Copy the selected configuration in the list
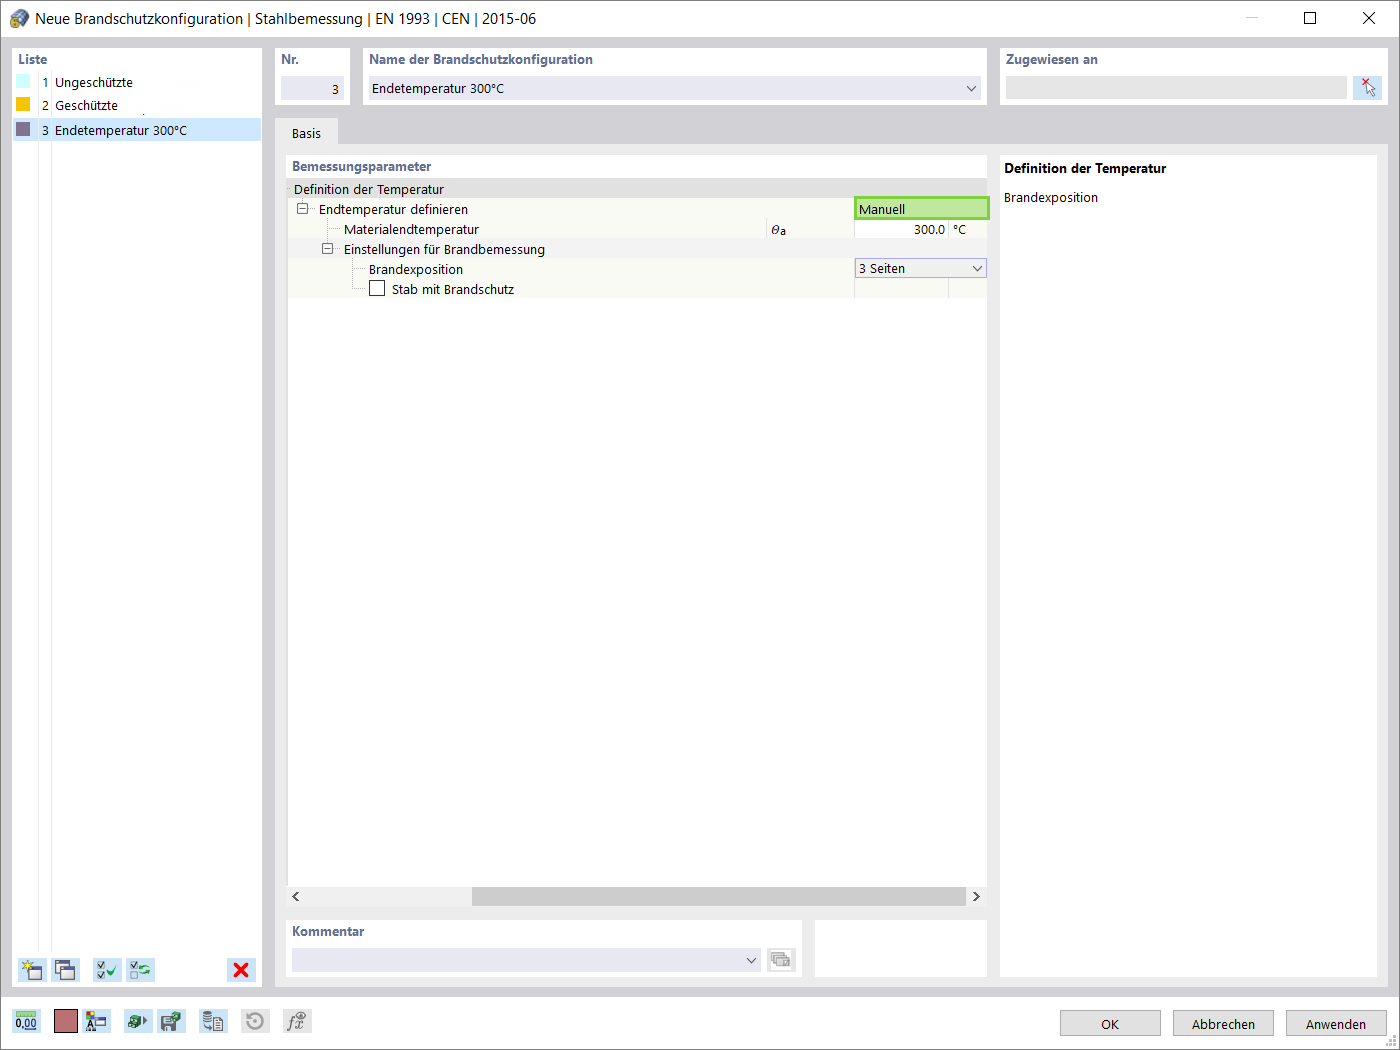The height and width of the screenshot is (1050, 1400). point(66,970)
